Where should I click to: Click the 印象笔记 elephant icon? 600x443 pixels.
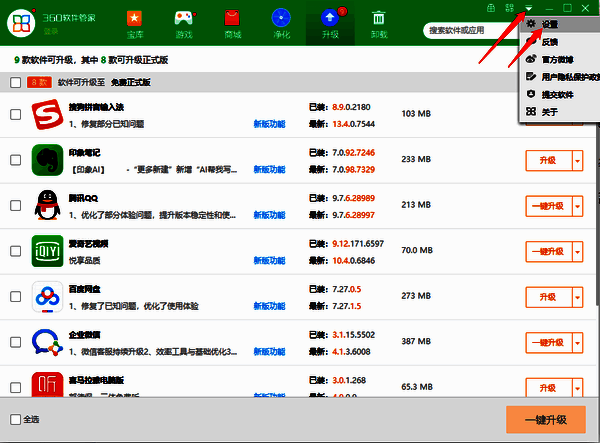(47, 160)
